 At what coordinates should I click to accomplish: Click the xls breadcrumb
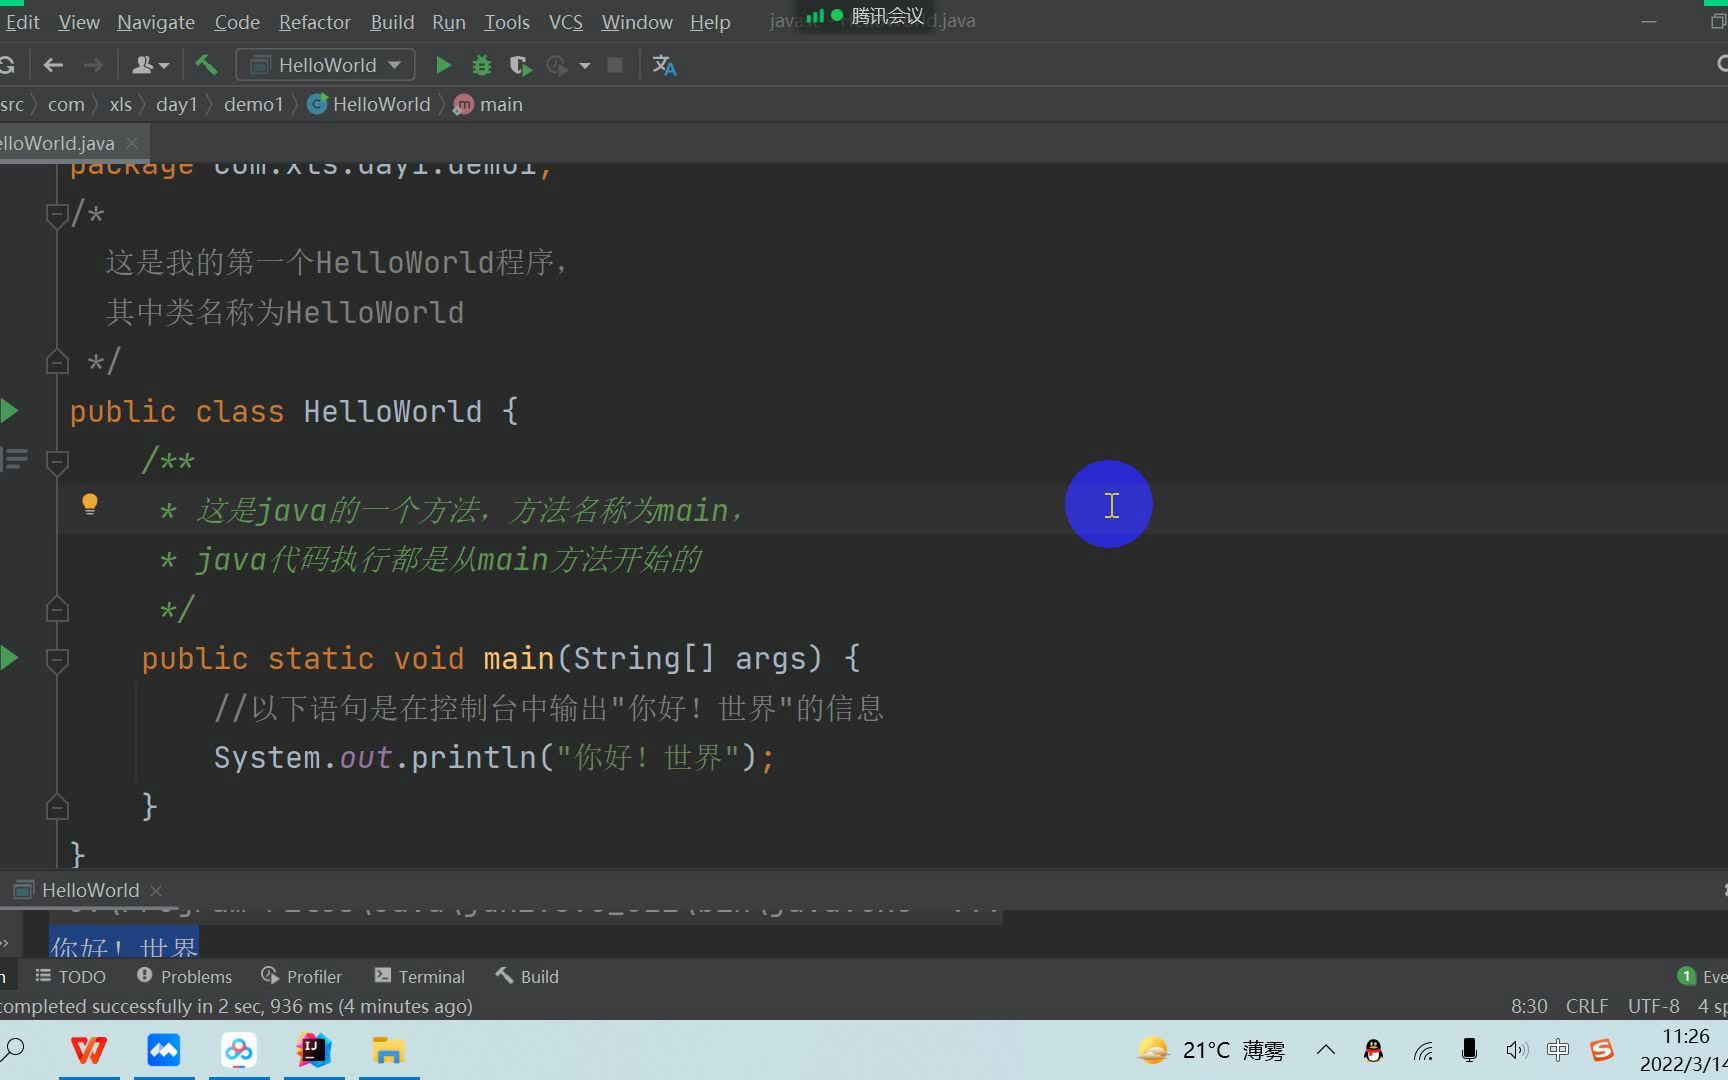tap(121, 104)
